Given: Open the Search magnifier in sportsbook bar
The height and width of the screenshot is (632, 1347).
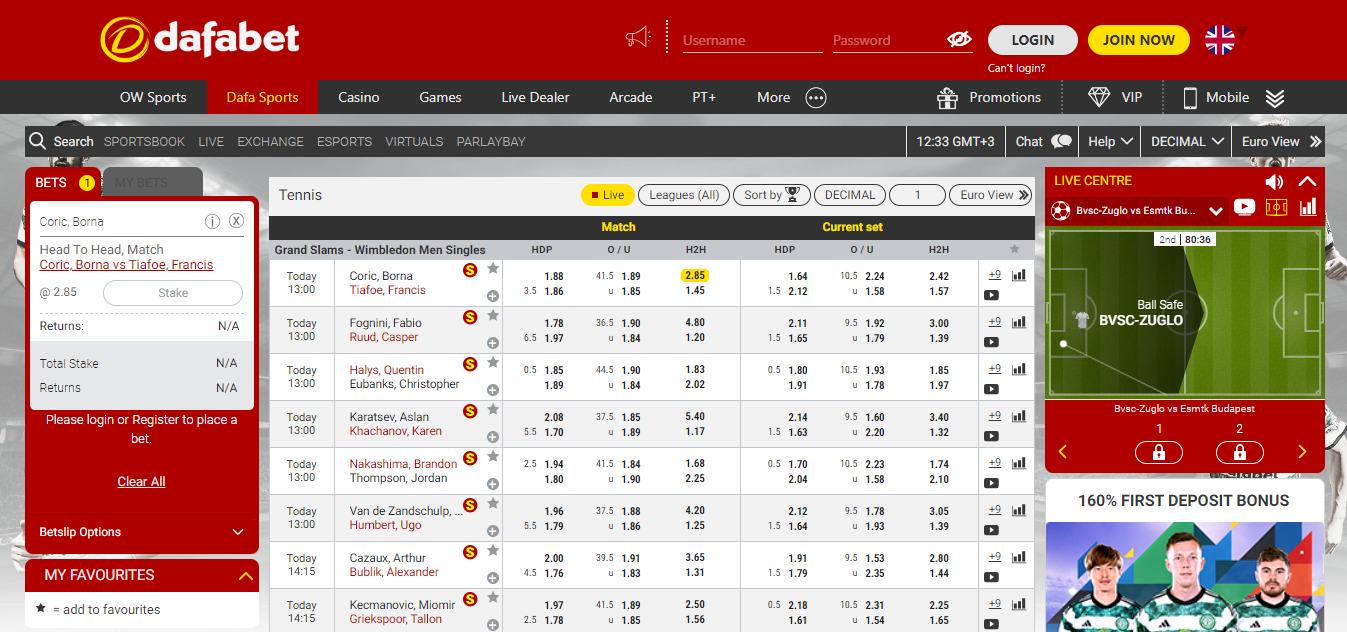Looking at the screenshot, I should (x=38, y=141).
